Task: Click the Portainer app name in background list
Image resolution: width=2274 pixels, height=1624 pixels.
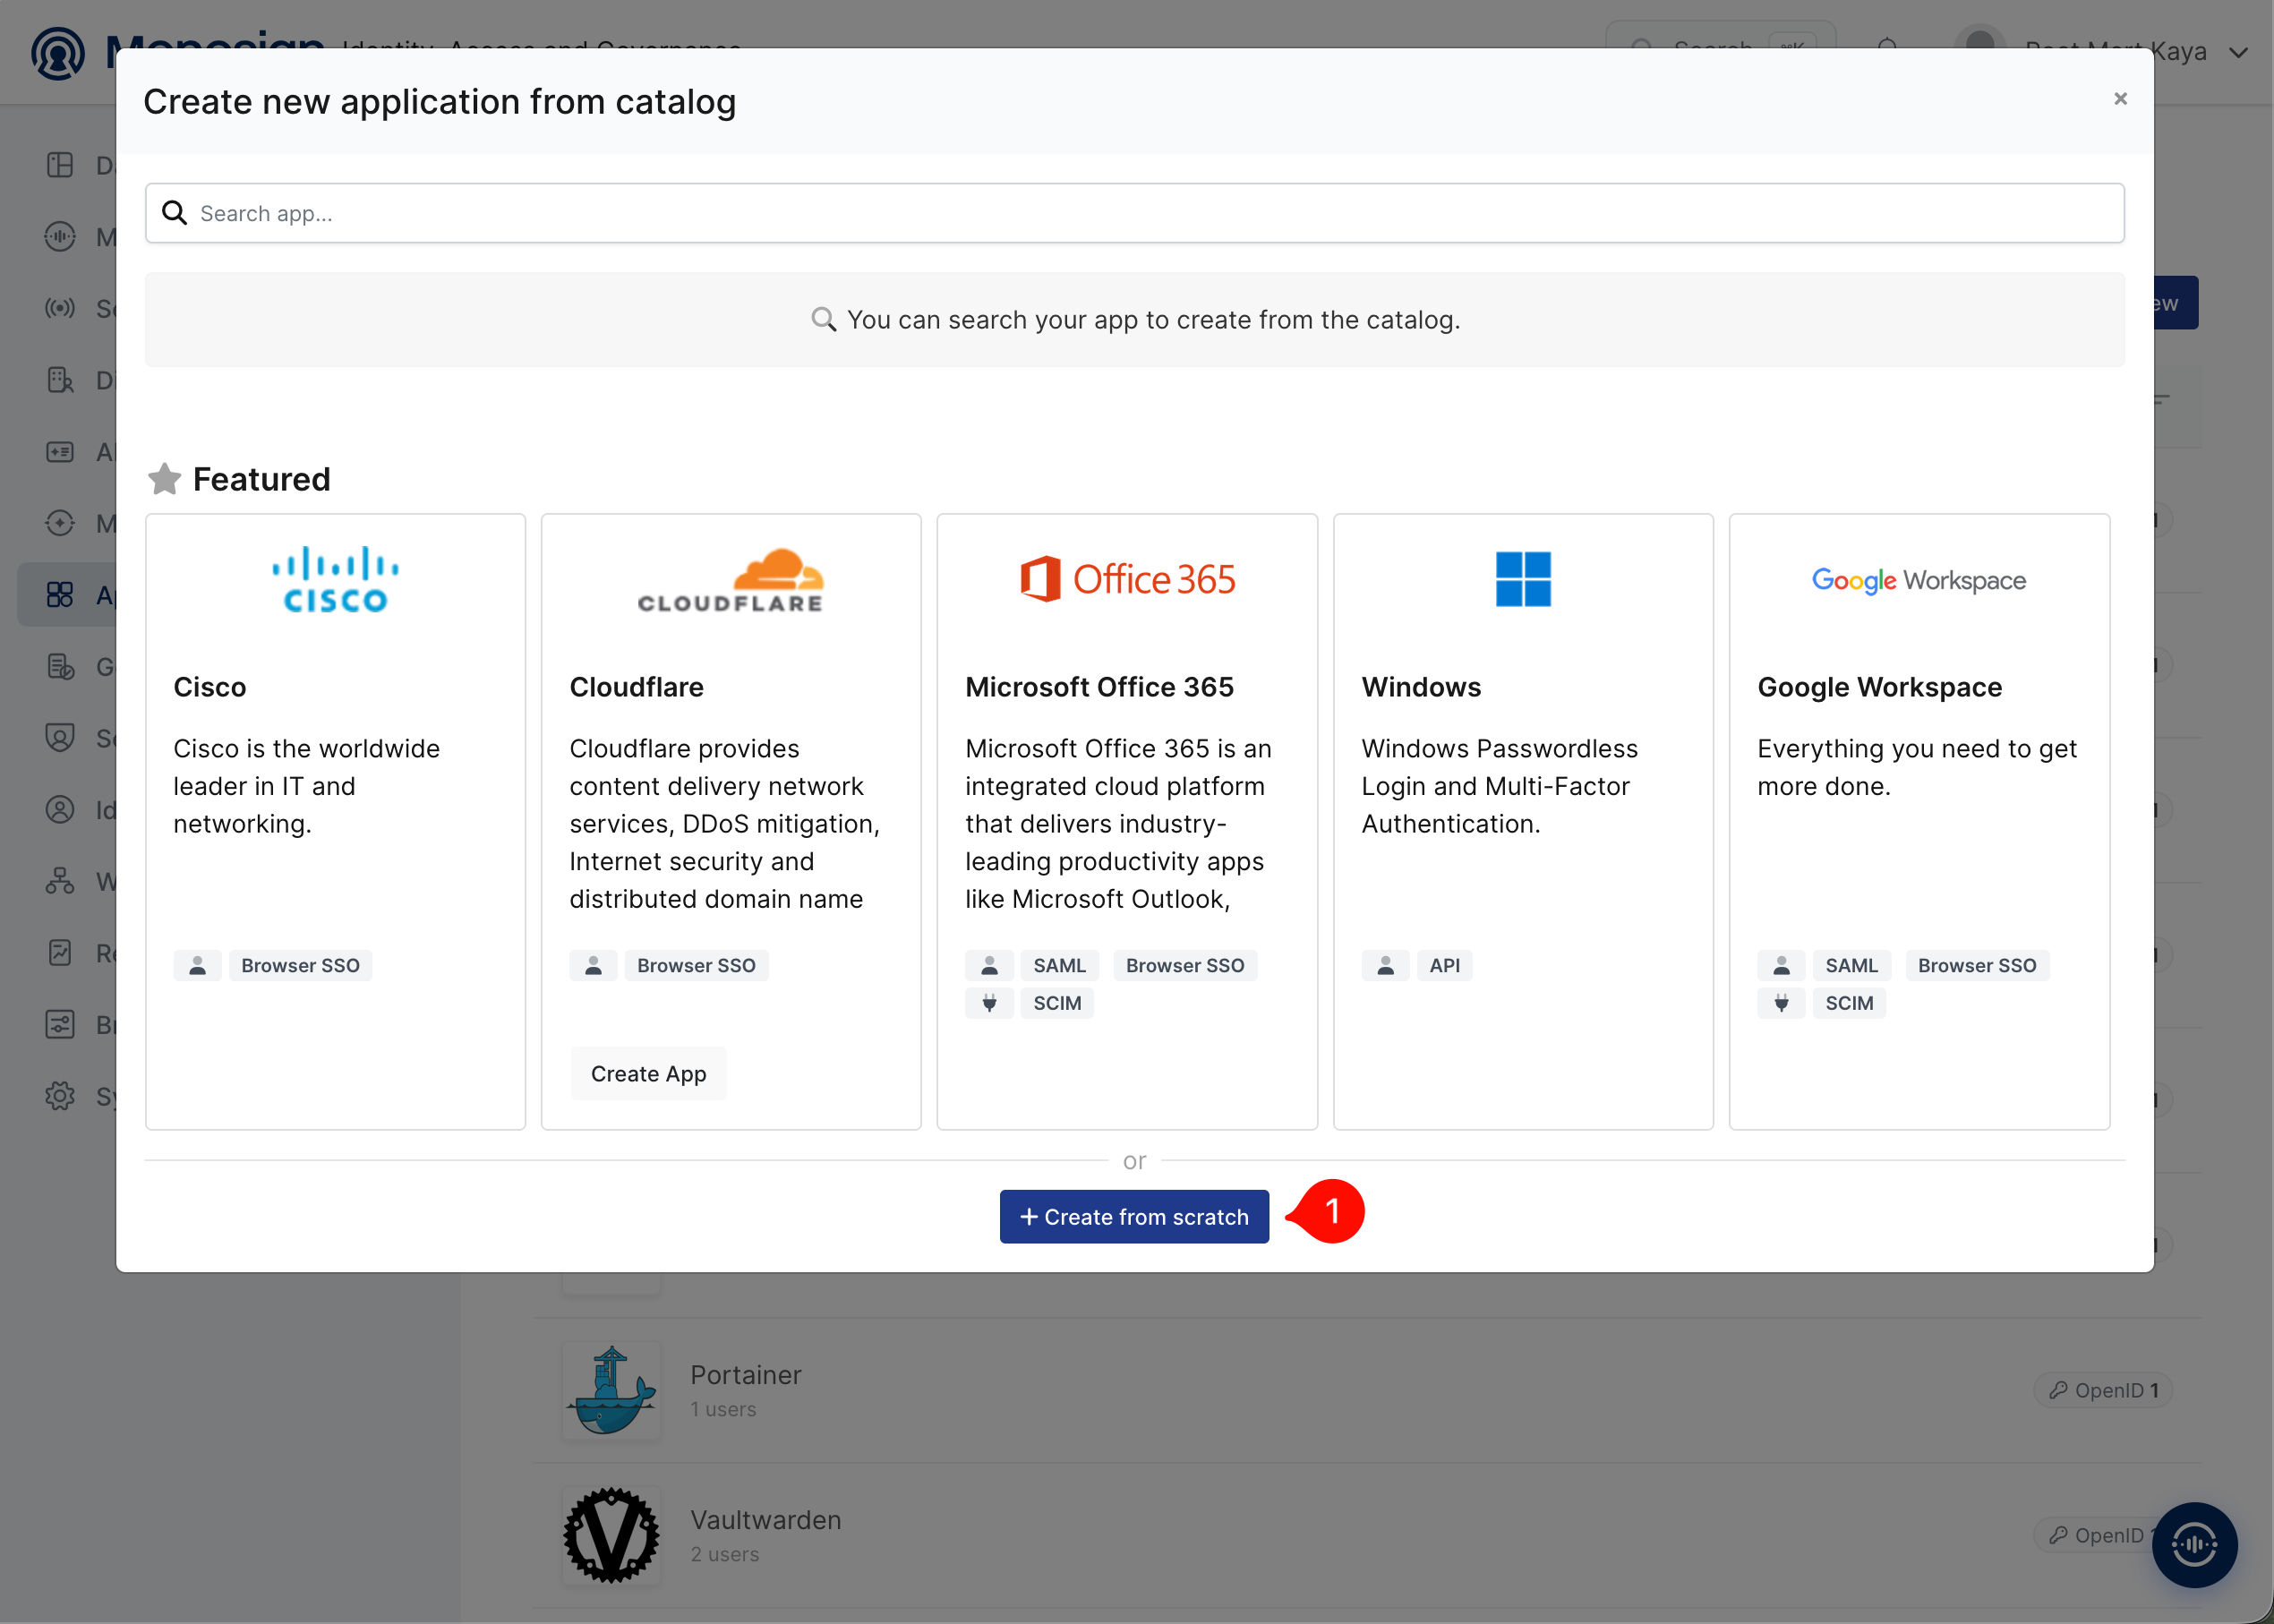Action: click(x=746, y=1375)
